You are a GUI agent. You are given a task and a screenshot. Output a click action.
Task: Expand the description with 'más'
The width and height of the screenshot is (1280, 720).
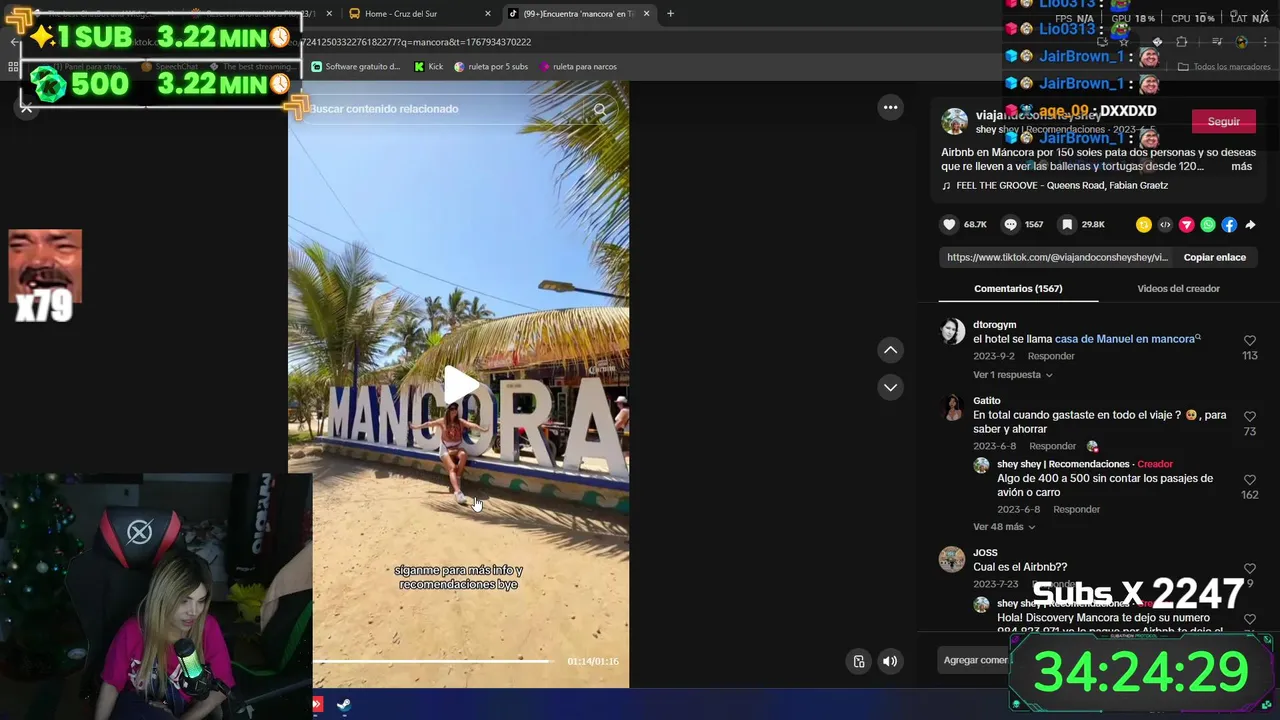[x=1241, y=166]
